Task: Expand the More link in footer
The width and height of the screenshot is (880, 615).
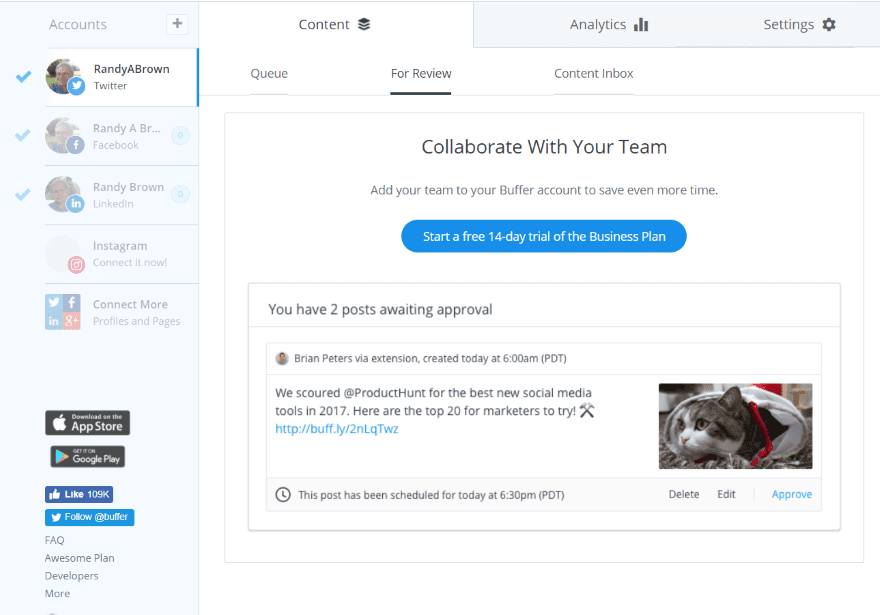Action: coord(57,594)
